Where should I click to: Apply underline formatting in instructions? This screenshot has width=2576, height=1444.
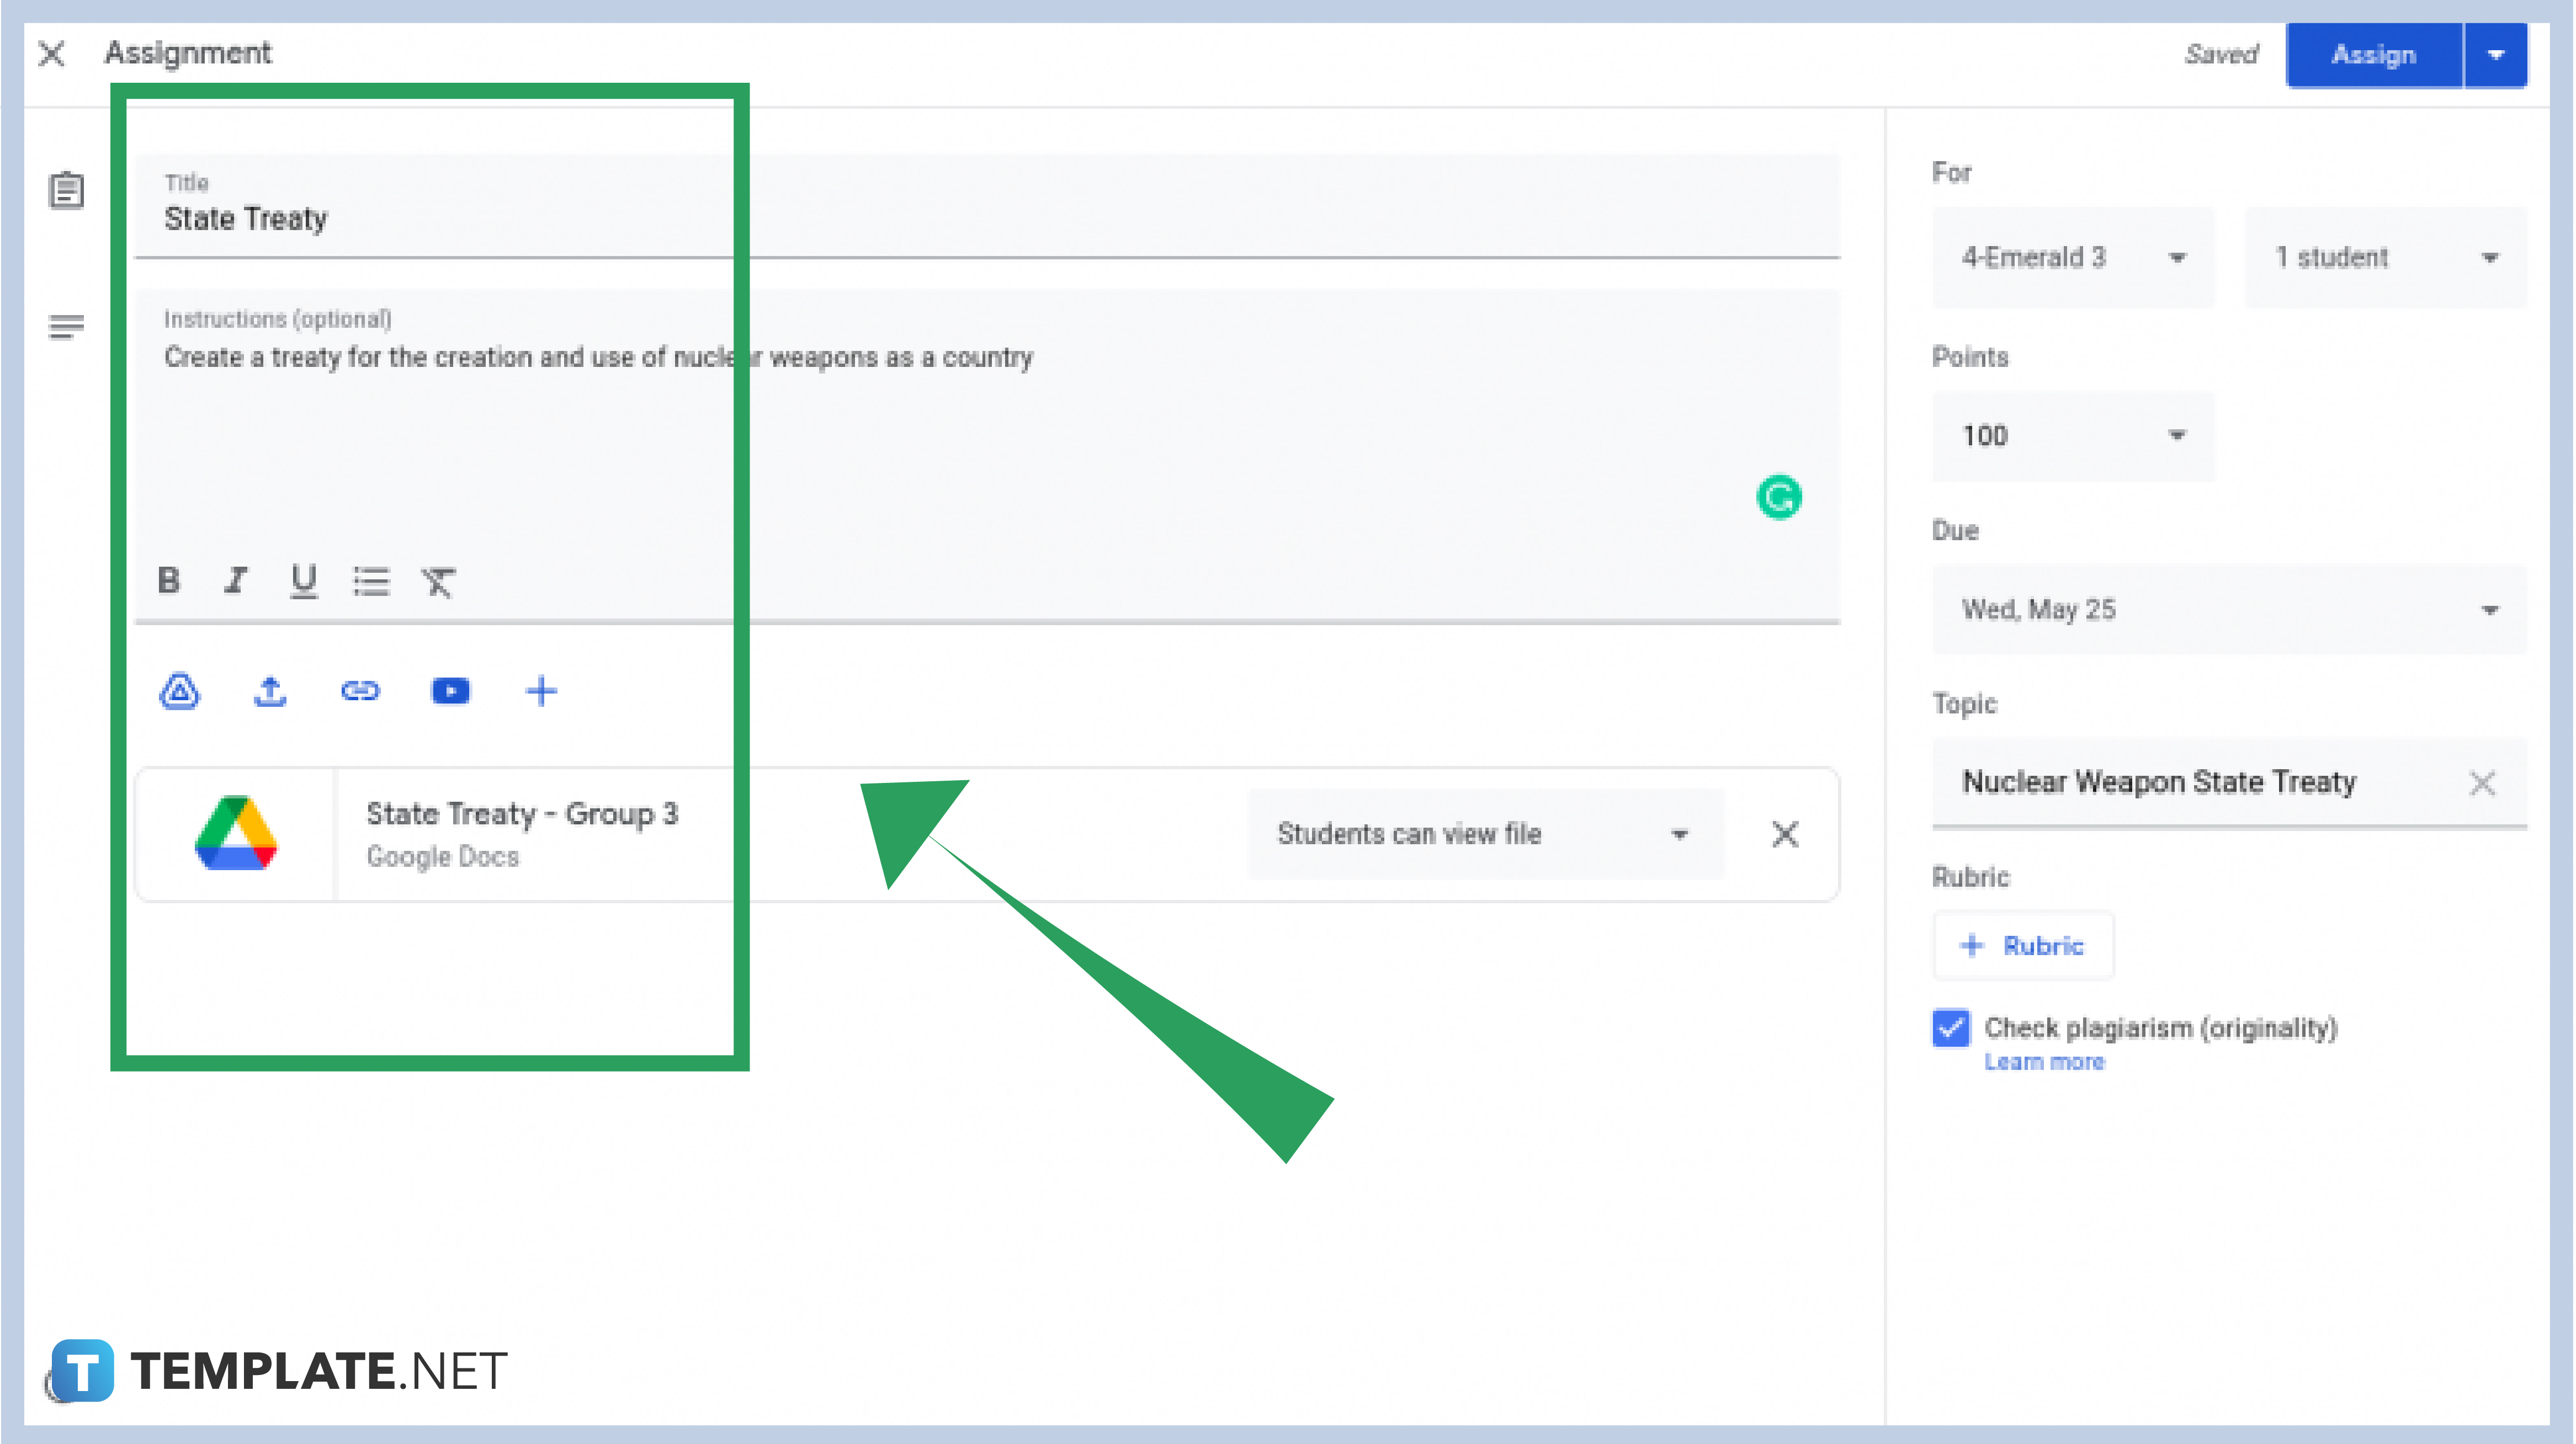303,581
